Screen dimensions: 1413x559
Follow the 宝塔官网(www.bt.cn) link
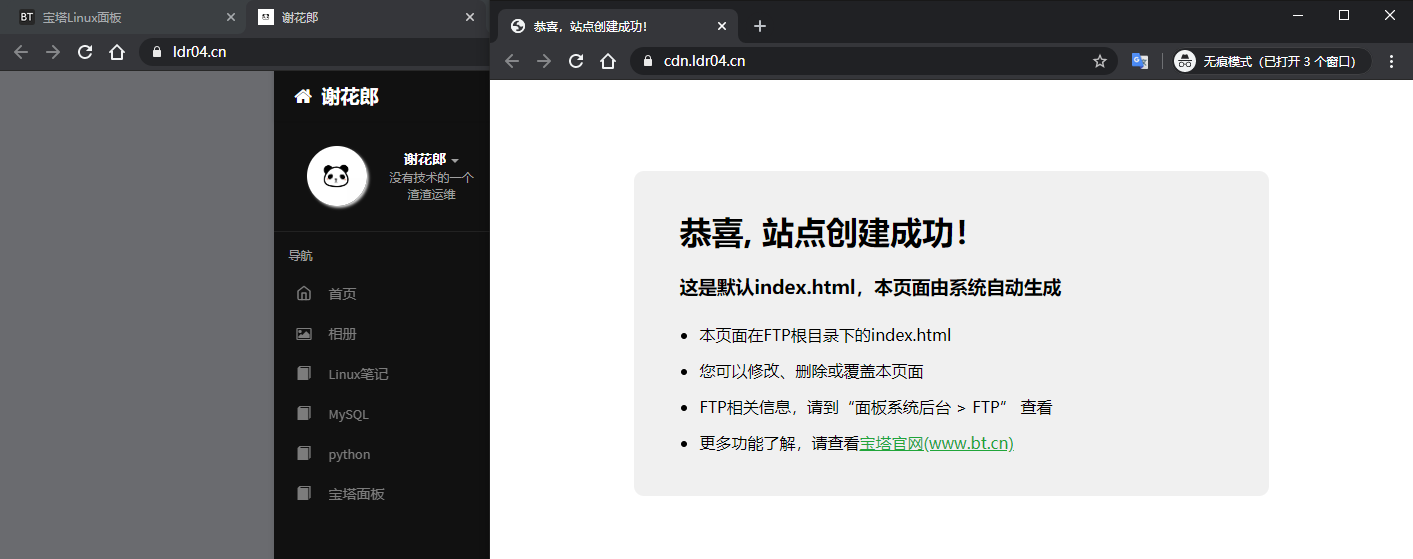click(936, 443)
